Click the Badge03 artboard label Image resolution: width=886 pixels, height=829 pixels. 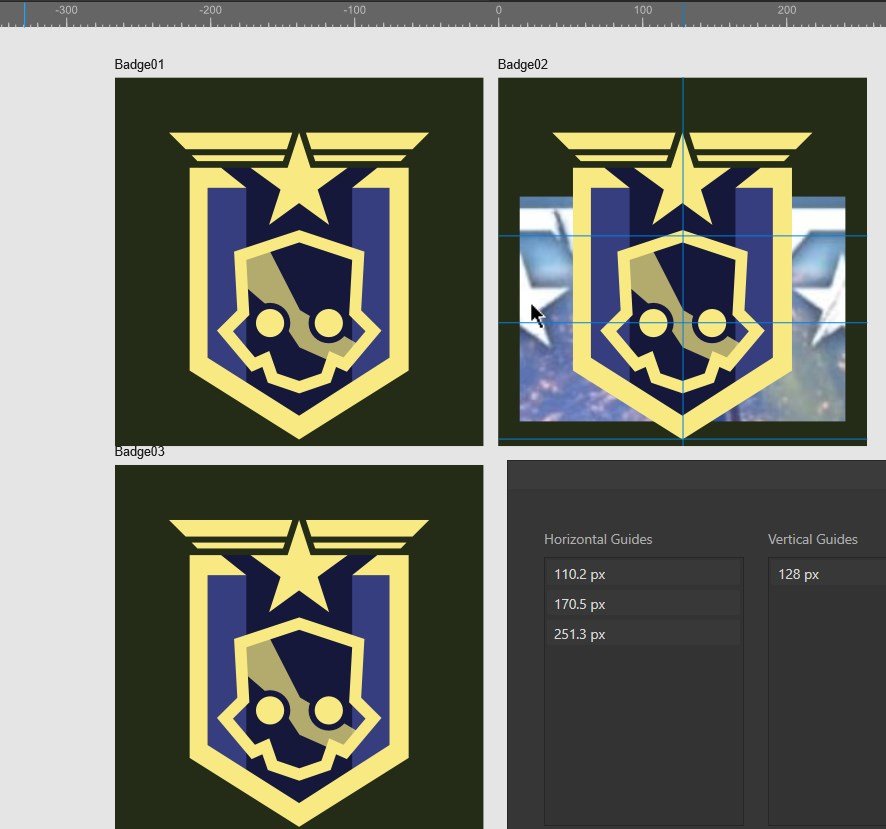pyautogui.click(x=139, y=451)
